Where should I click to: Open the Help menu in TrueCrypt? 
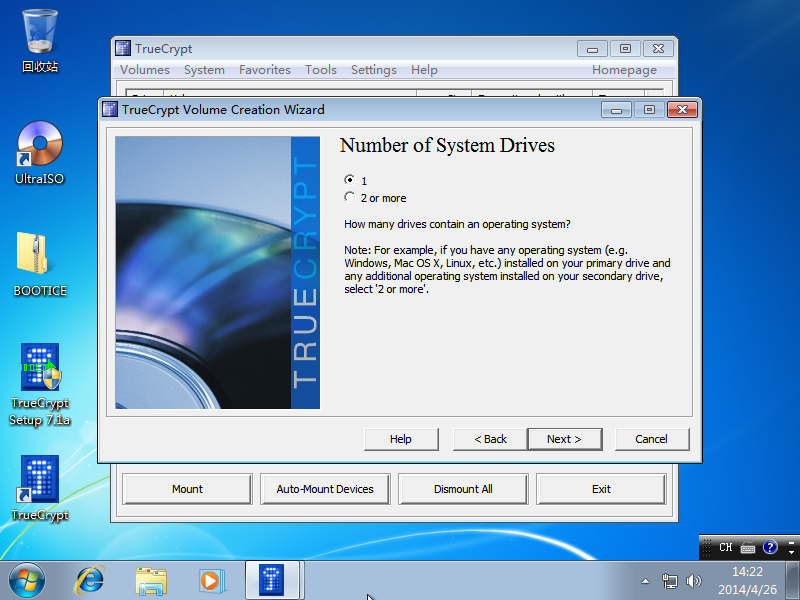424,70
